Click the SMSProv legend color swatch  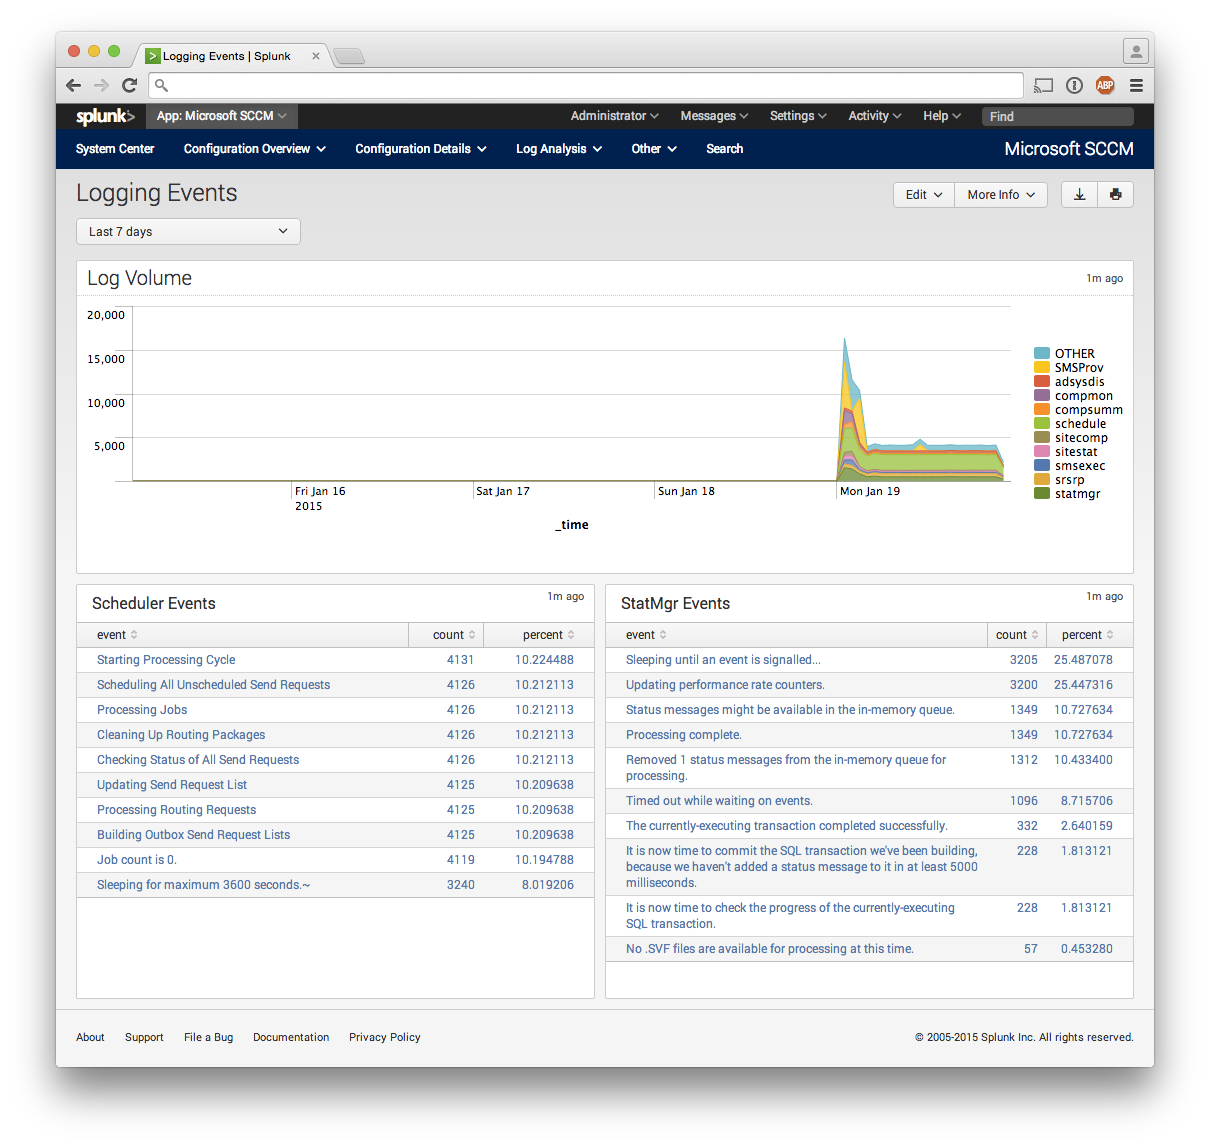coord(1042,367)
